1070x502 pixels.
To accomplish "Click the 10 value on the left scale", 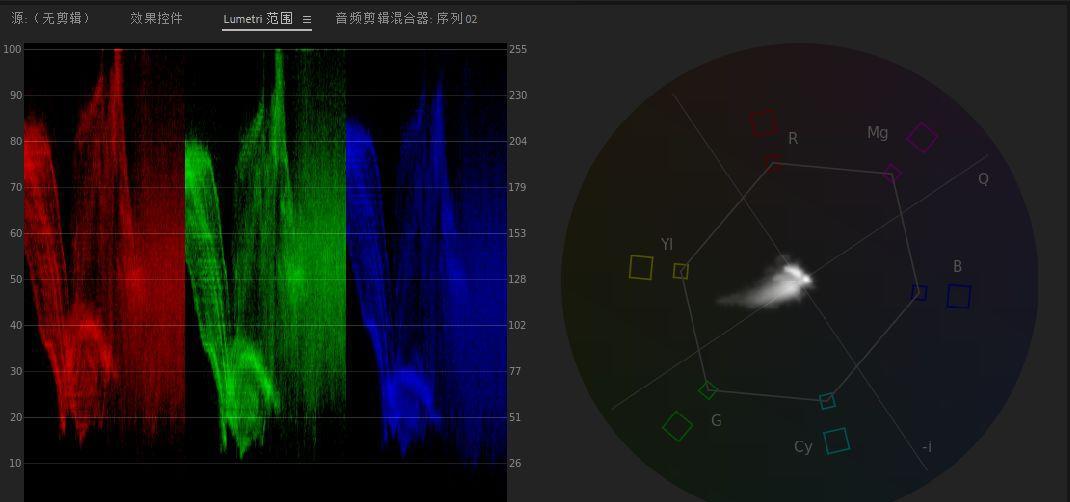I will 16,463.
